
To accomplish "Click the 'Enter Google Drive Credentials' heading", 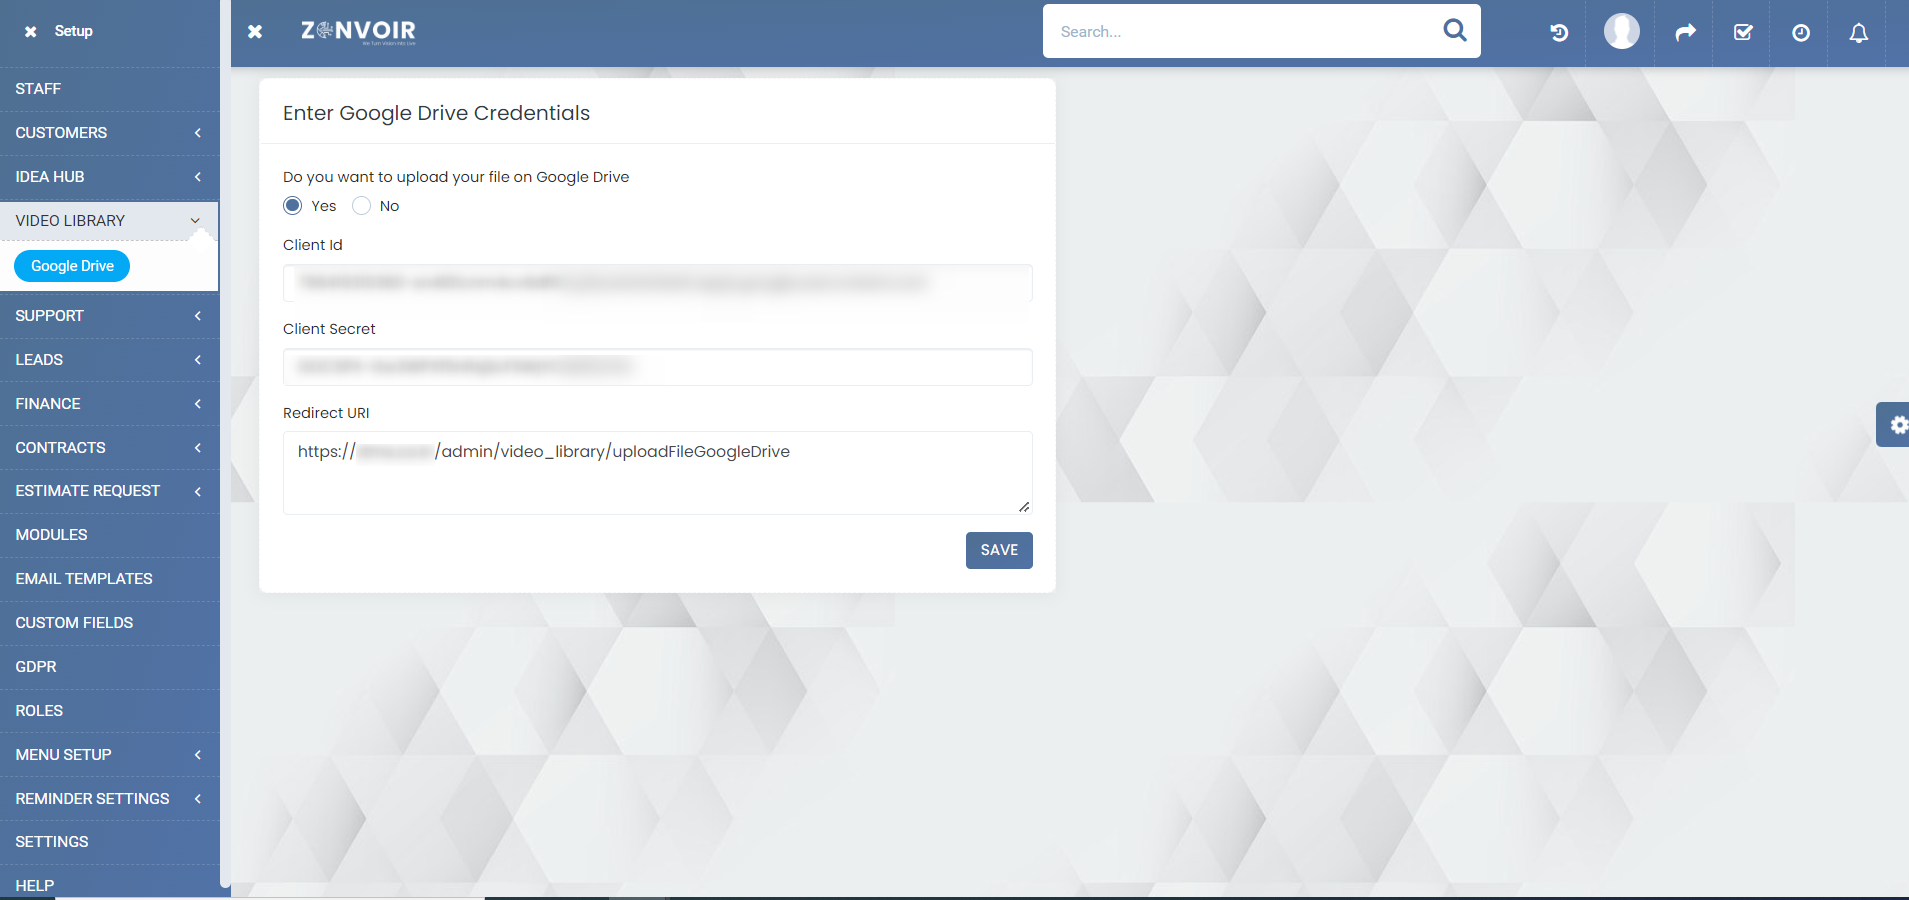I will pyautogui.click(x=436, y=113).
